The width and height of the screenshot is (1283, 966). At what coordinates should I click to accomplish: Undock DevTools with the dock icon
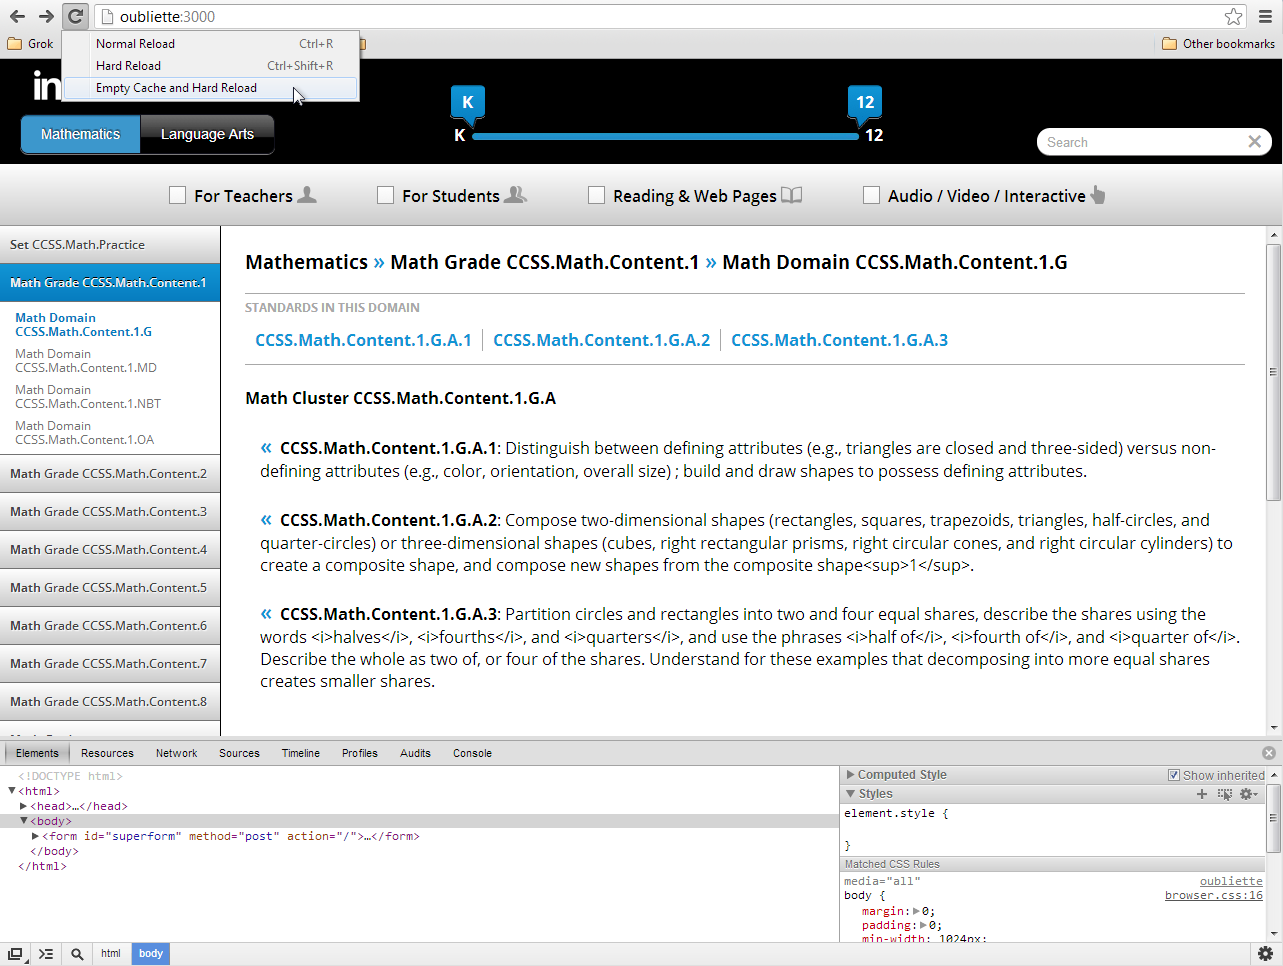16,954
